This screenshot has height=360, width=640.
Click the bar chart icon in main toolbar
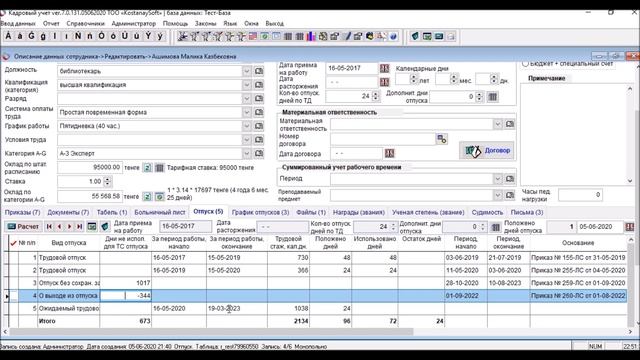click(x=311, y=37)
